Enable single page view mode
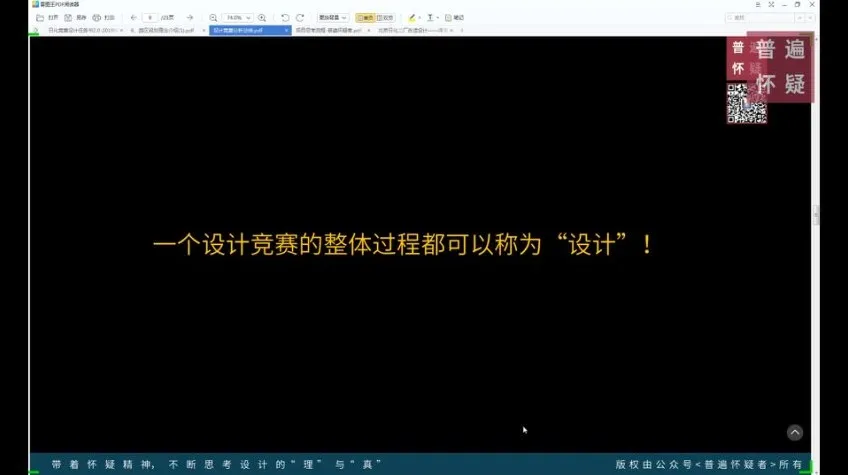 [x=365, y=18]
